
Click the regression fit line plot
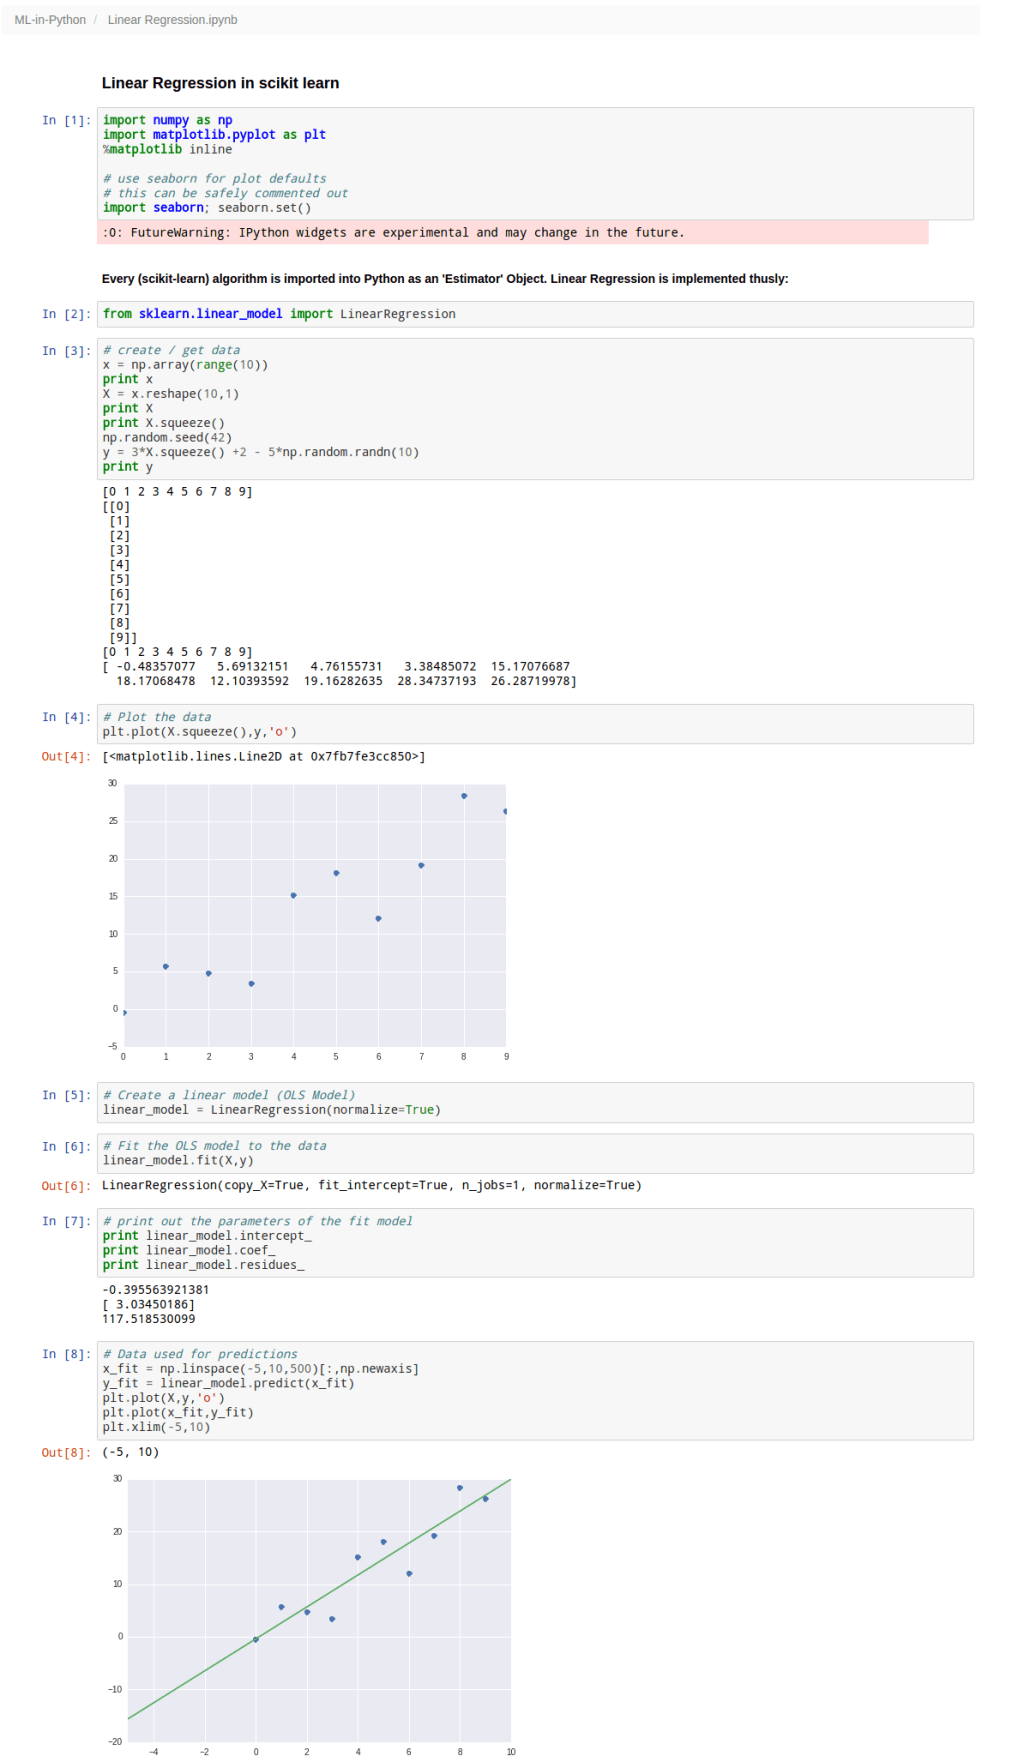pos(312,1615)
